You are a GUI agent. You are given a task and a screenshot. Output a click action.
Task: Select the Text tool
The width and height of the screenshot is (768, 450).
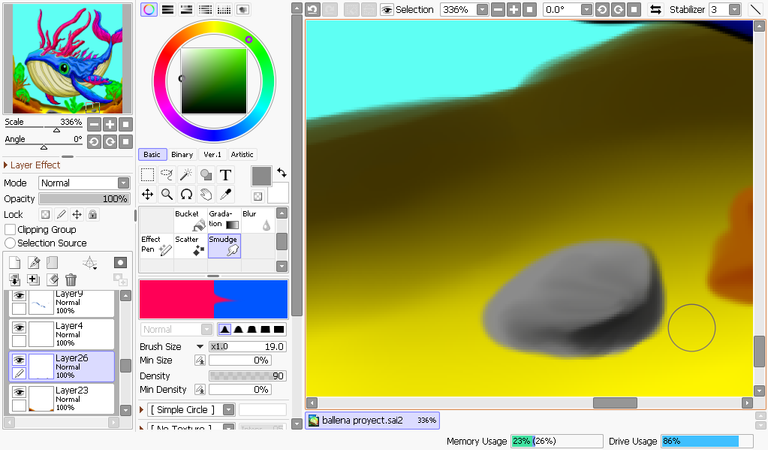coord(225,175)
